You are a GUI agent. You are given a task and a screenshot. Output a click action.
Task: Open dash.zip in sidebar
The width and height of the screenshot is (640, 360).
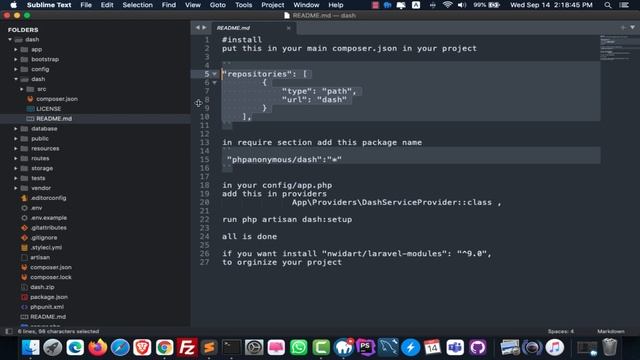[42, 287]
